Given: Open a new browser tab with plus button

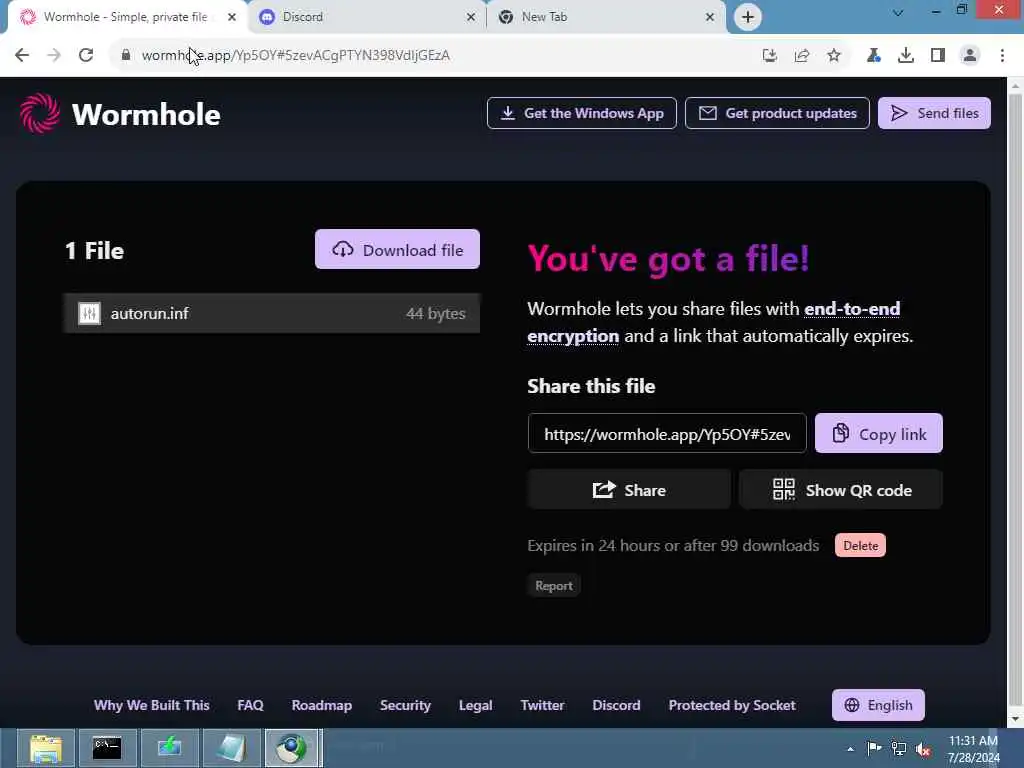Looking at the screenshot, I should pos(748,17).
